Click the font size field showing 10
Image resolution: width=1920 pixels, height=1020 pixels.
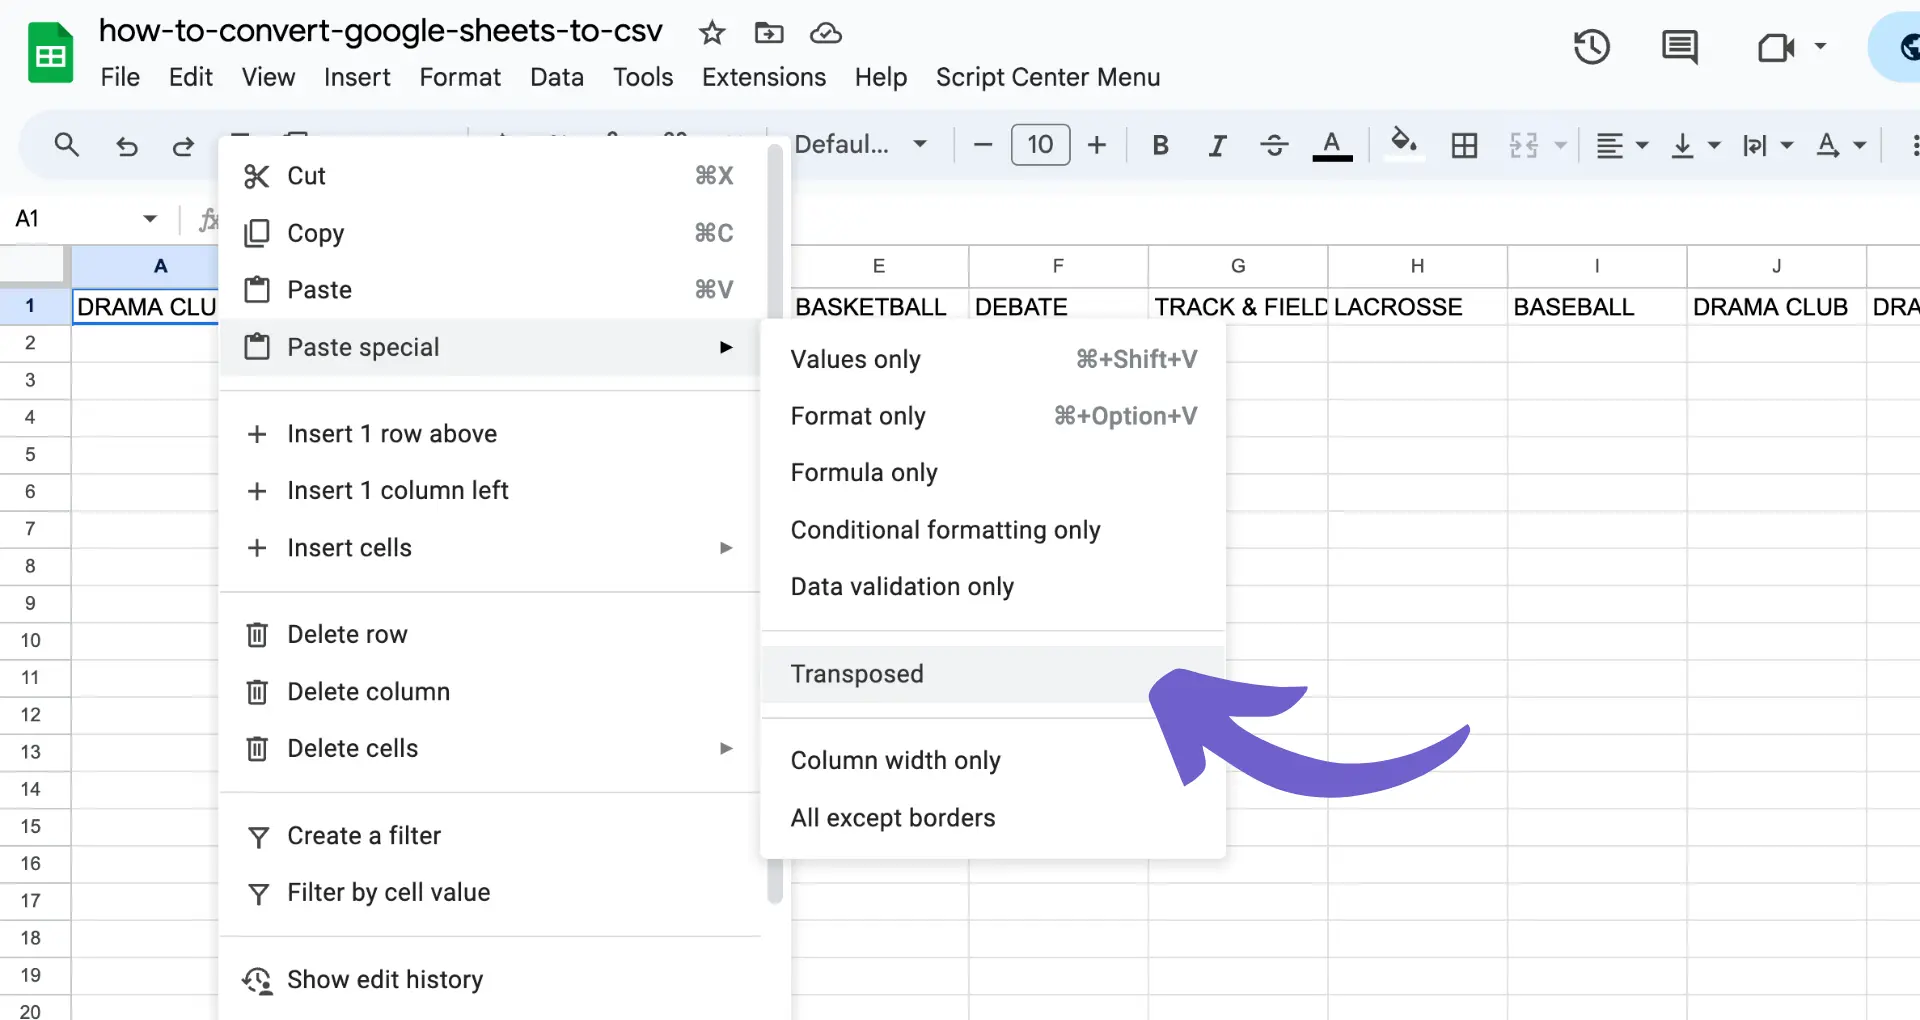tap(1040, 145)
